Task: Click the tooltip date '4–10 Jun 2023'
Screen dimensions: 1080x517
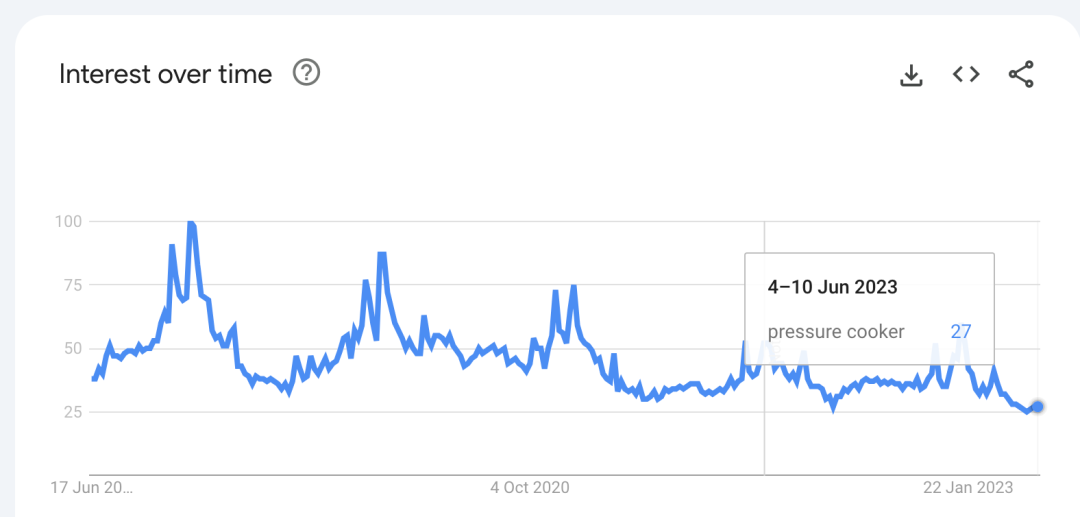Action: coord(833,287)
